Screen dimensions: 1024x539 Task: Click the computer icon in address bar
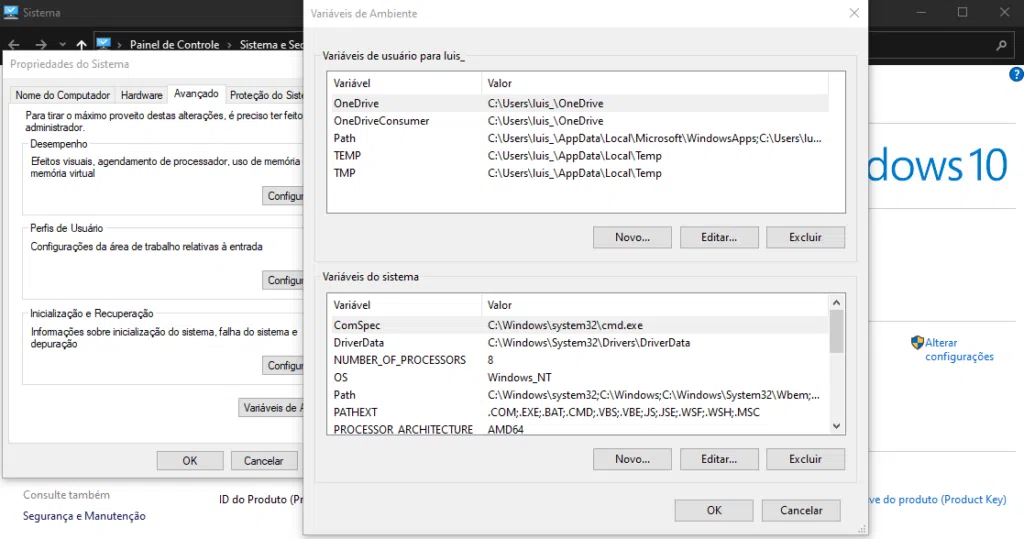[103, 44]
